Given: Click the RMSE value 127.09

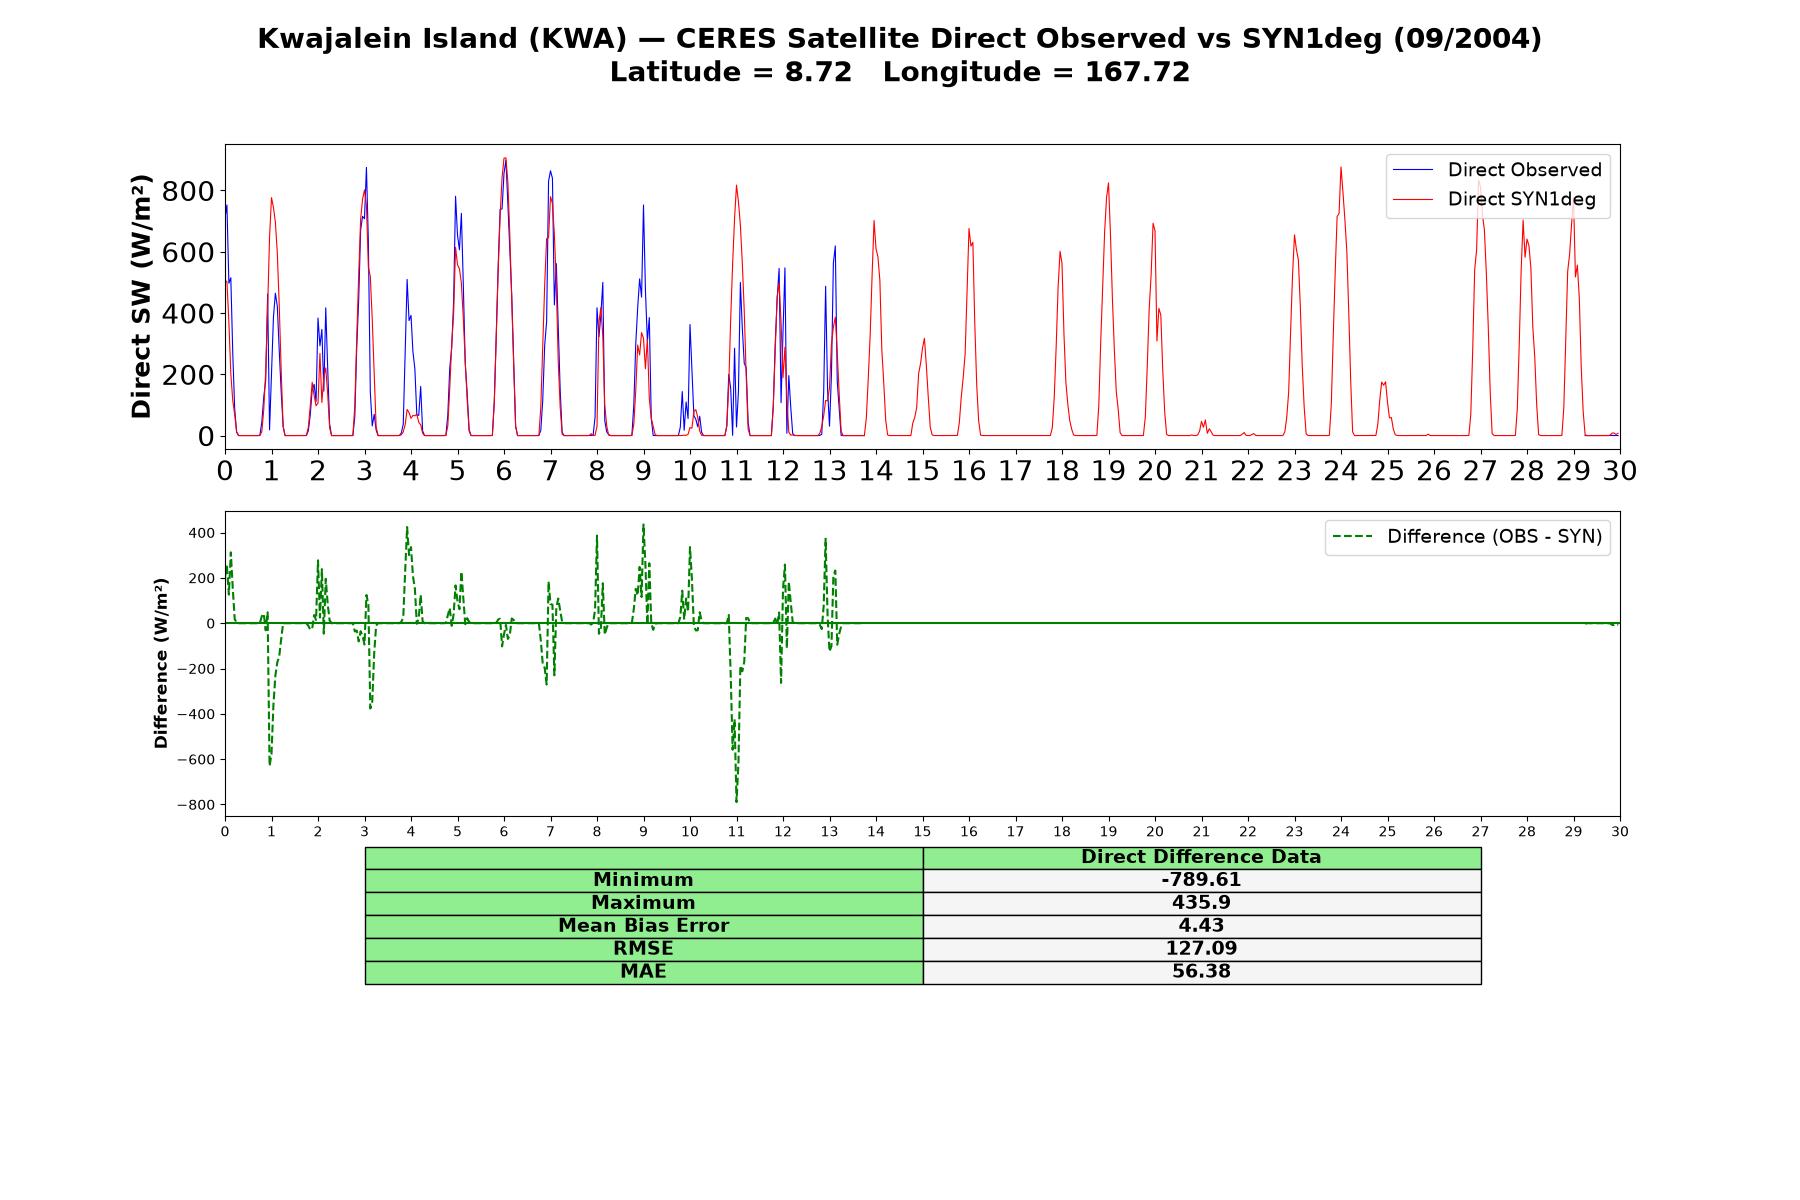Looking at the screenshot, I should coord(1202,949).
